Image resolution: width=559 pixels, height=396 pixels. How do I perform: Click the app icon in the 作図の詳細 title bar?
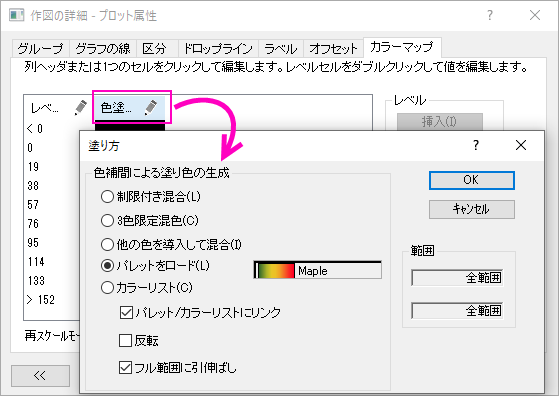[17, 15]
